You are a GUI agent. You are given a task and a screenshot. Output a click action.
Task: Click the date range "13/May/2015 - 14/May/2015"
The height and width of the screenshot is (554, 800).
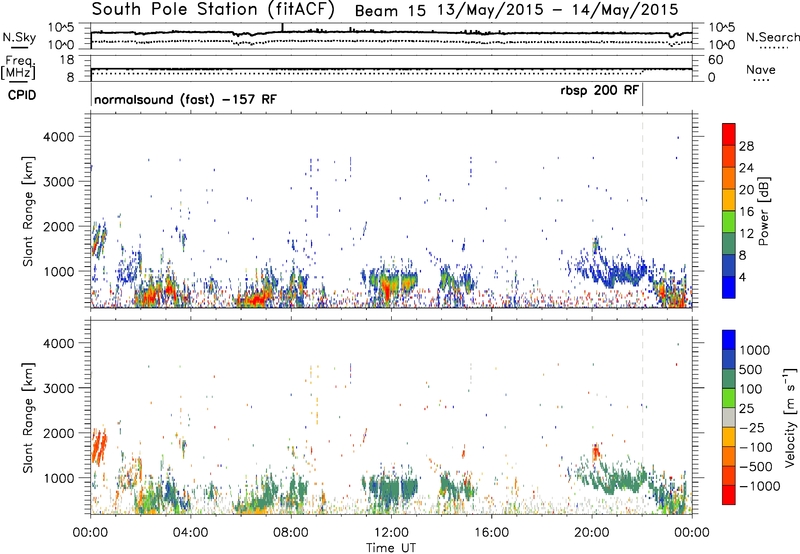click(558, 10)
